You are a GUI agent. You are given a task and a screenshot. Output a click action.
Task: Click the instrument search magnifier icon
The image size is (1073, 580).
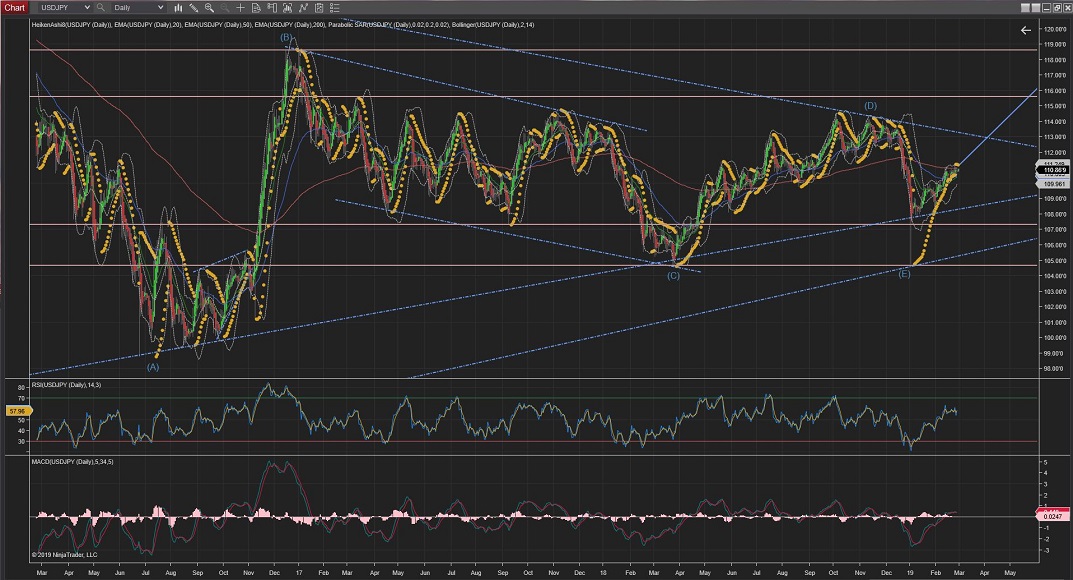[101, 8]
